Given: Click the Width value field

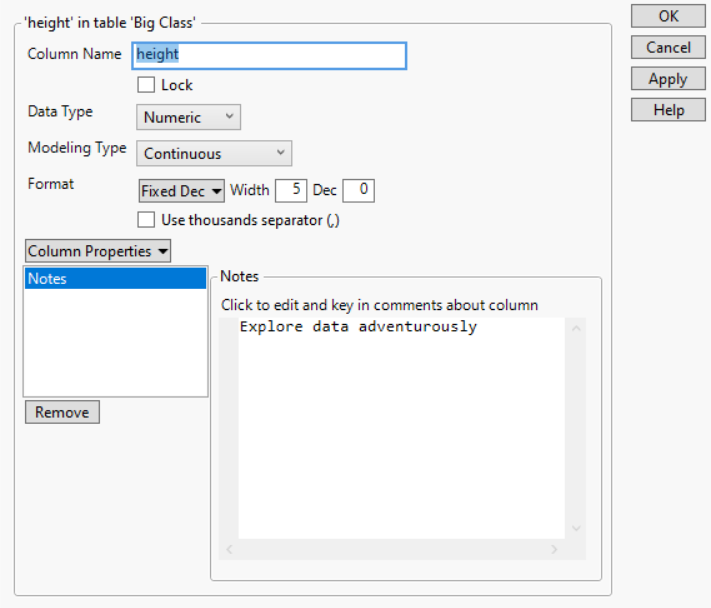Looking at the screenshot, I should click(291, 190).
